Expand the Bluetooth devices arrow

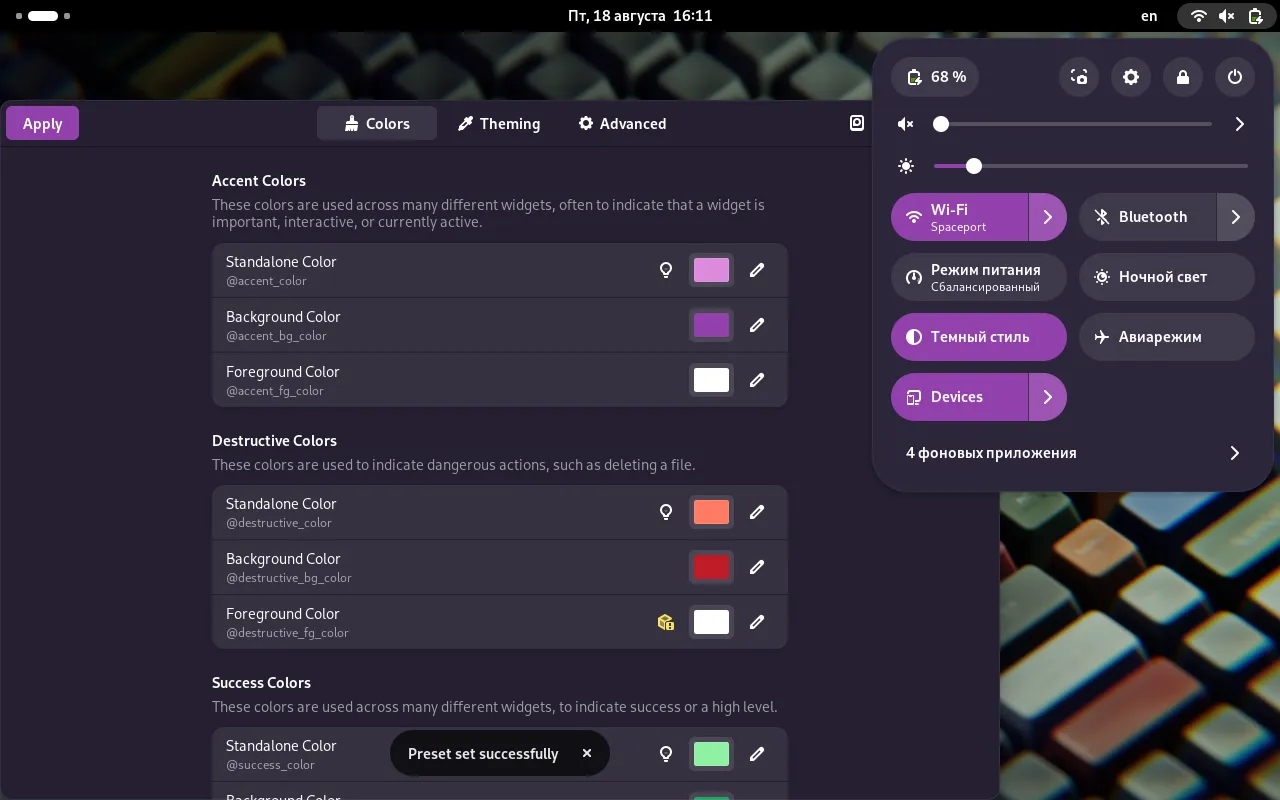pos(1235,217)
